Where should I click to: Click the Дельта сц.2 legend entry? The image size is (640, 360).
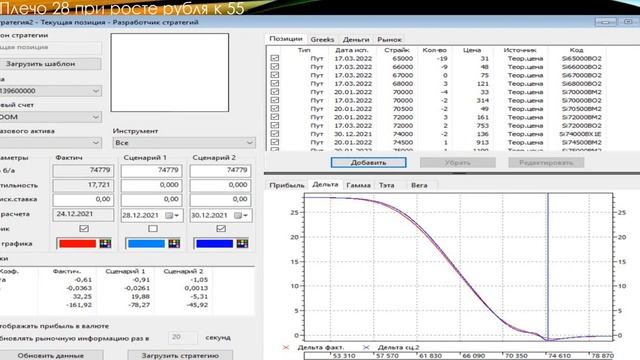click(398, 347)
